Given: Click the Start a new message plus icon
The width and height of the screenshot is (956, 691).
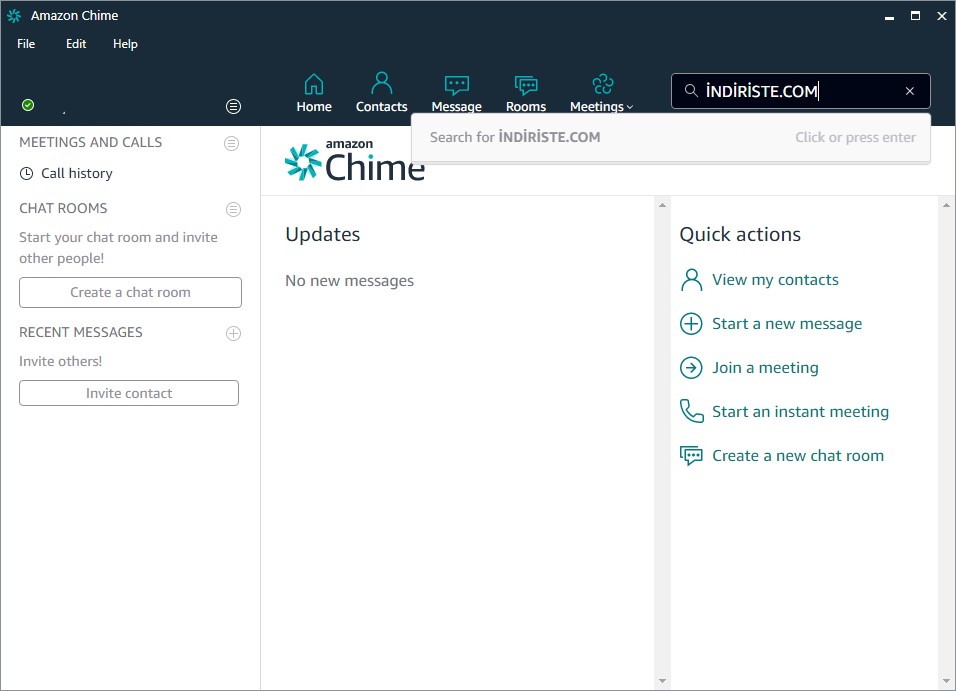Looking at the screenshot, I should (691, 324).
